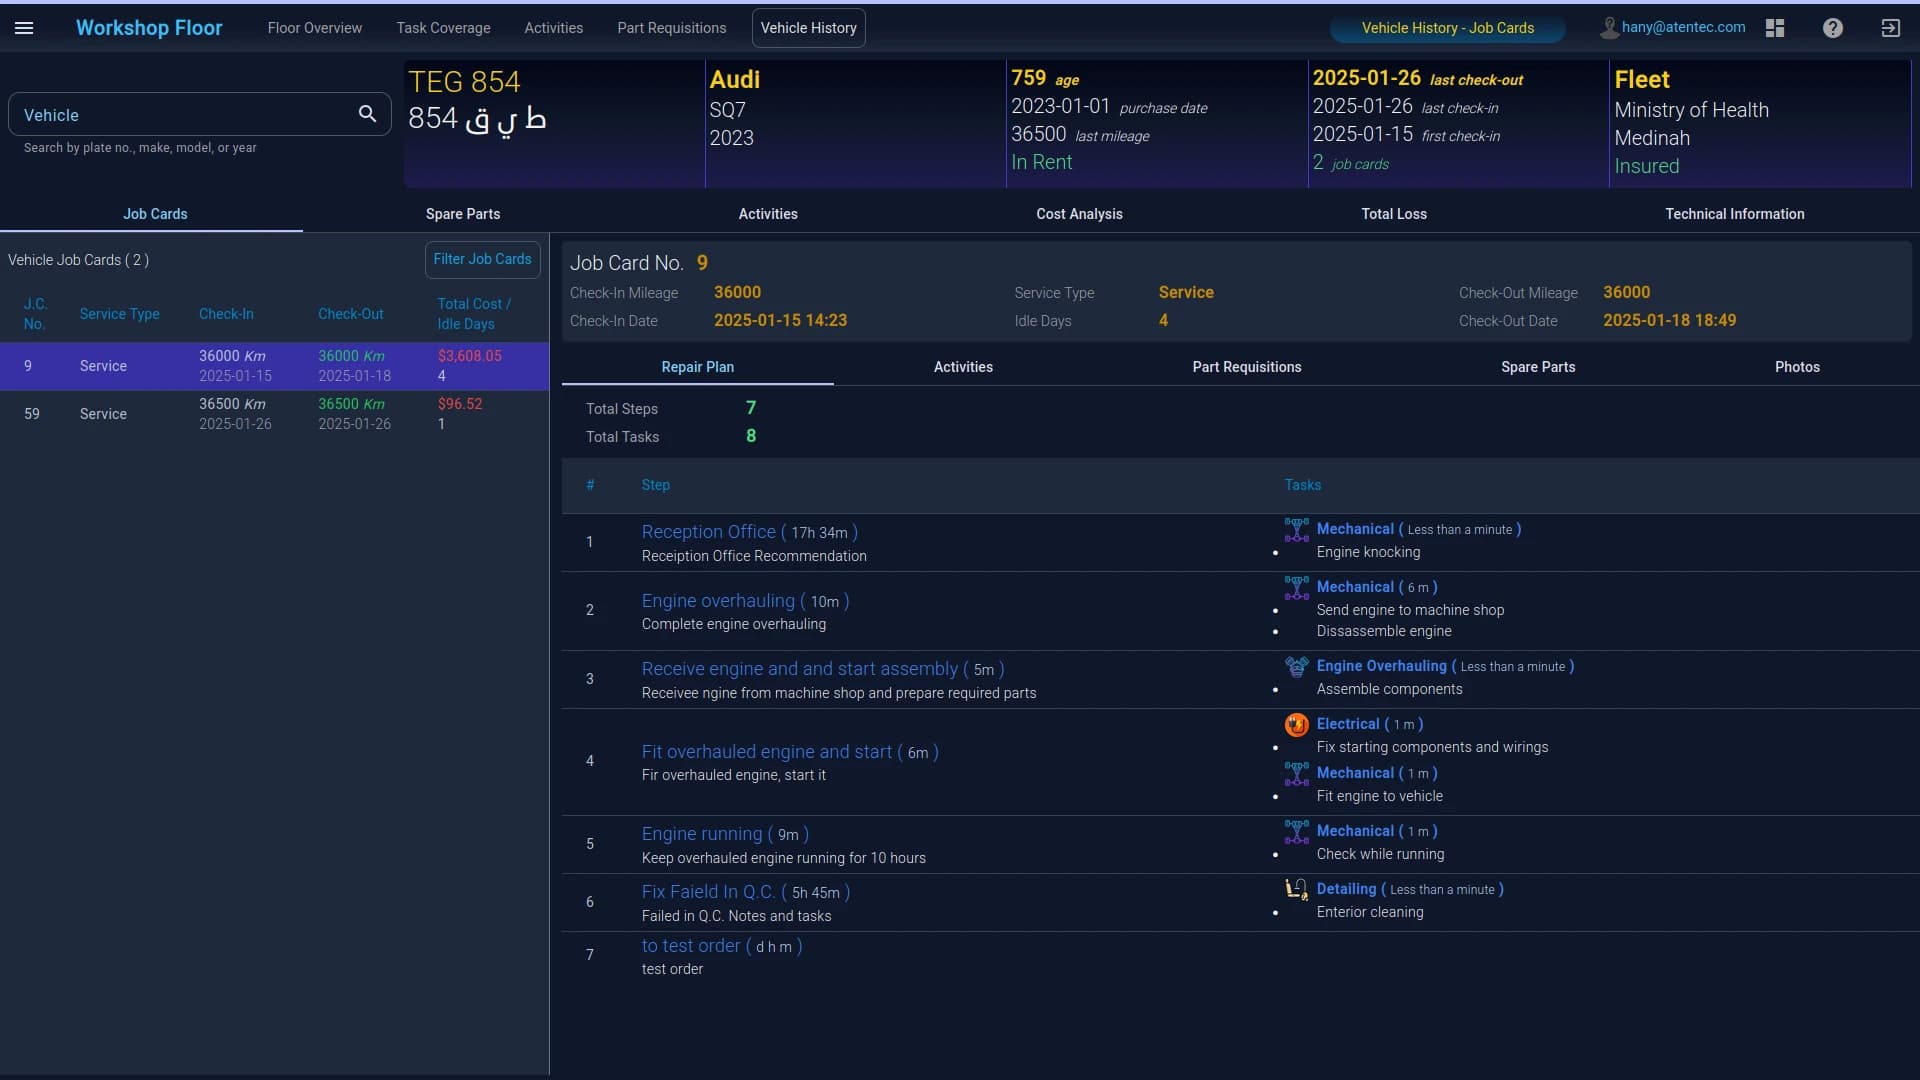Click the Insured status text
Viewport: 1920px width, 1080px height.
tap(1646, 166)
